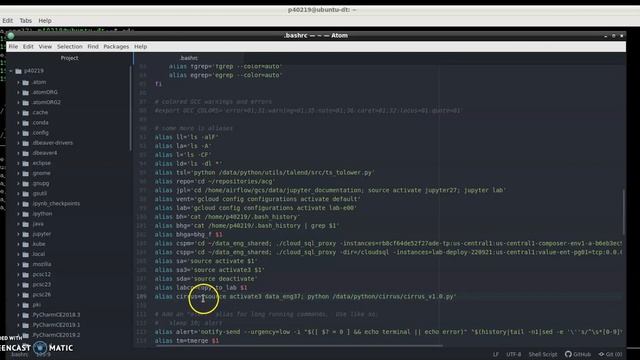This screenshot has height=360, width=640.
Task: Open the Help menu in terminal window
Action: [45, 20]
